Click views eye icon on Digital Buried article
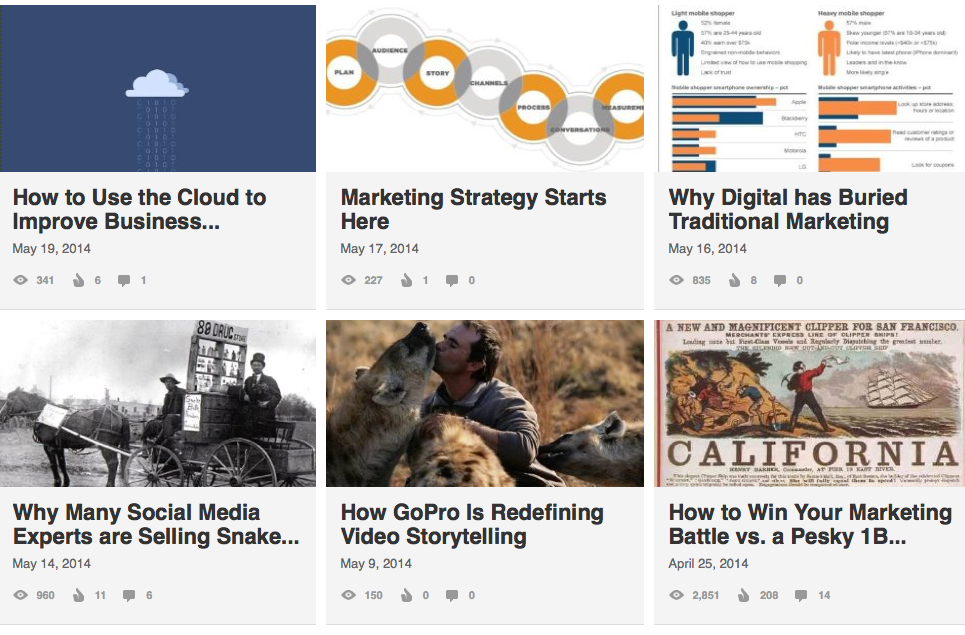 [676, 281]
